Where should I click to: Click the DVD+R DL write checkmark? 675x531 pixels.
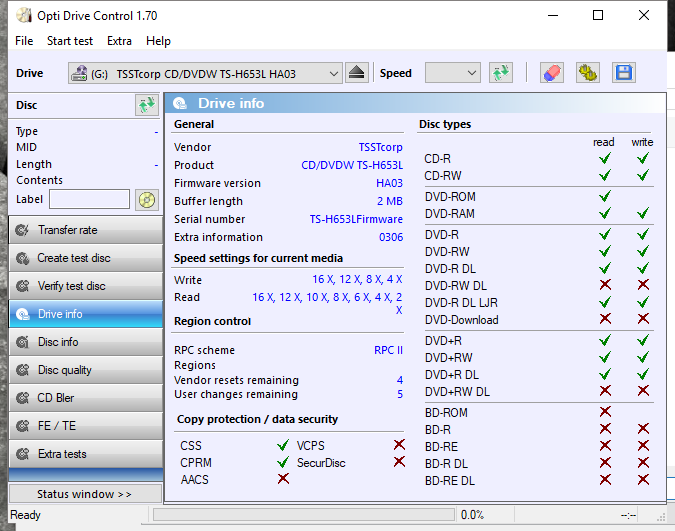(x=643, y=374)
